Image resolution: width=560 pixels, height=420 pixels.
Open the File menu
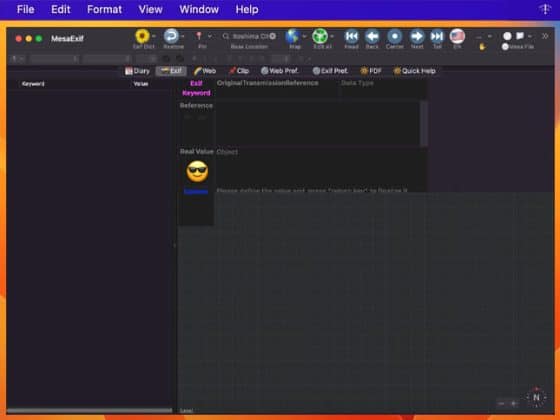25,9
